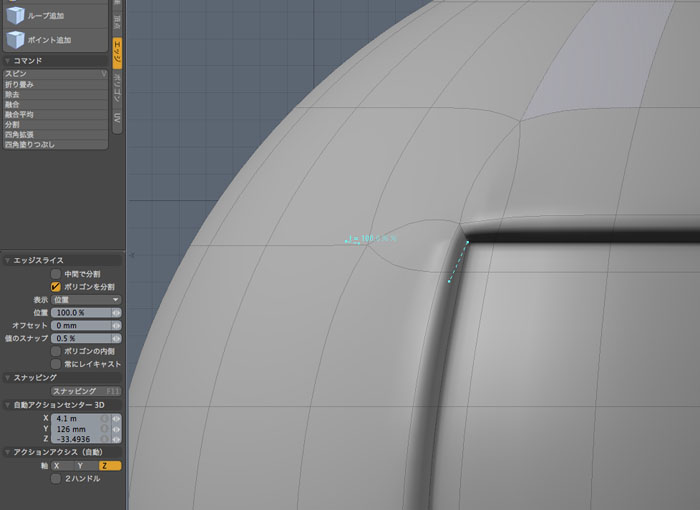Uncheck the ポリゴンを分割 checkbox
Image resolution: width=700 pixels, height=510 pixels.
click(x=56, y=286)
